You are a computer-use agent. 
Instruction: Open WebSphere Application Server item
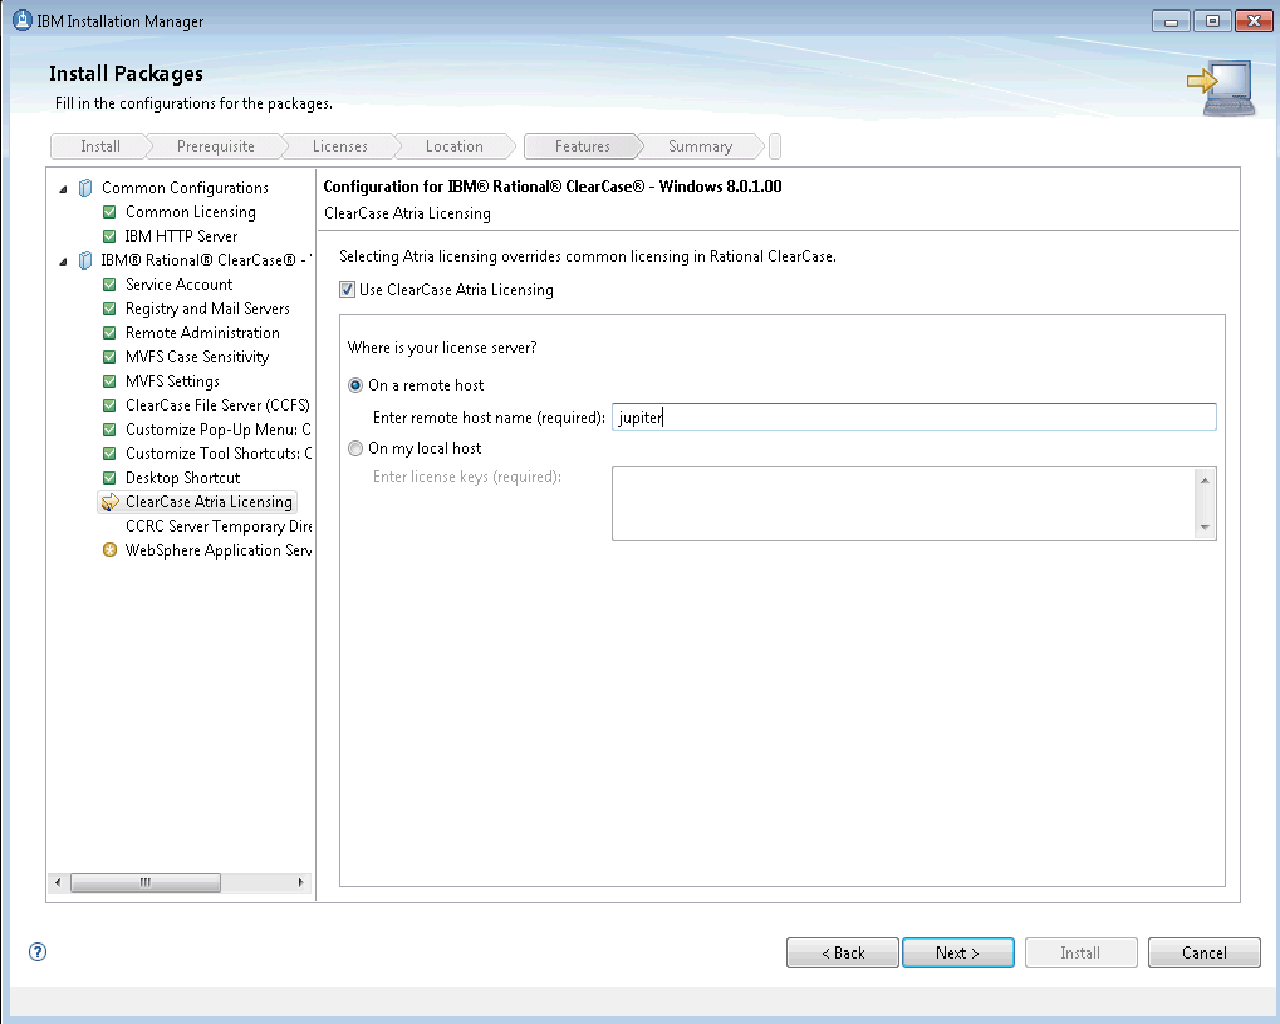(x=219, y=550)
